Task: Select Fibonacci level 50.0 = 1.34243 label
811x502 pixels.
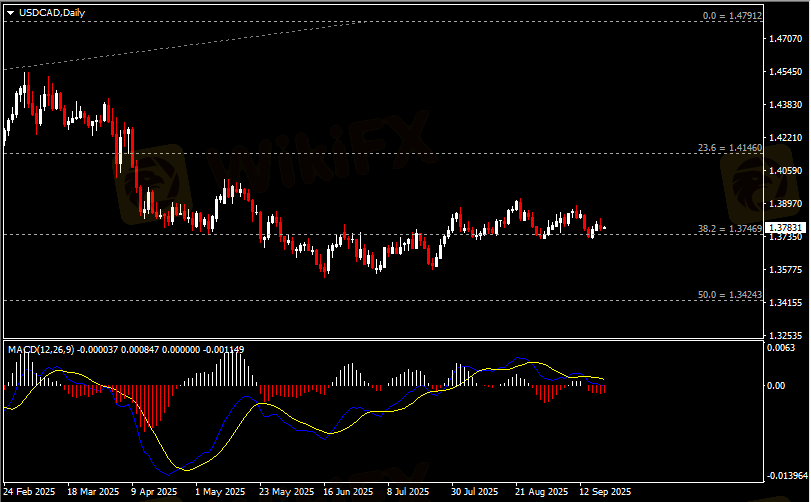Action: tap(730, 295)
